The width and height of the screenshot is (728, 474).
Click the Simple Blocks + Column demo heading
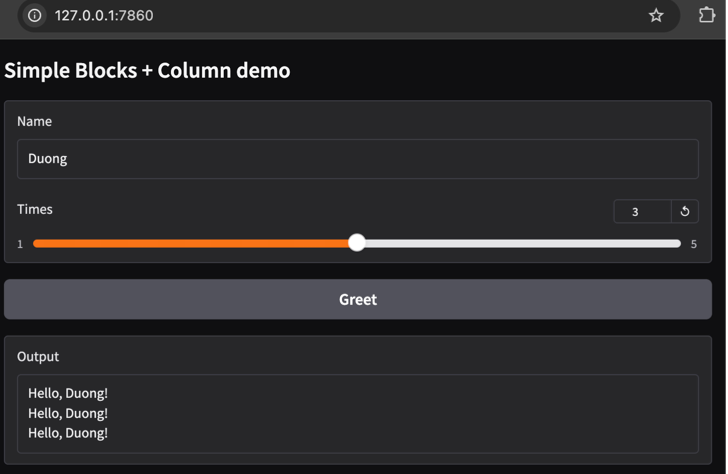(147, 71)
